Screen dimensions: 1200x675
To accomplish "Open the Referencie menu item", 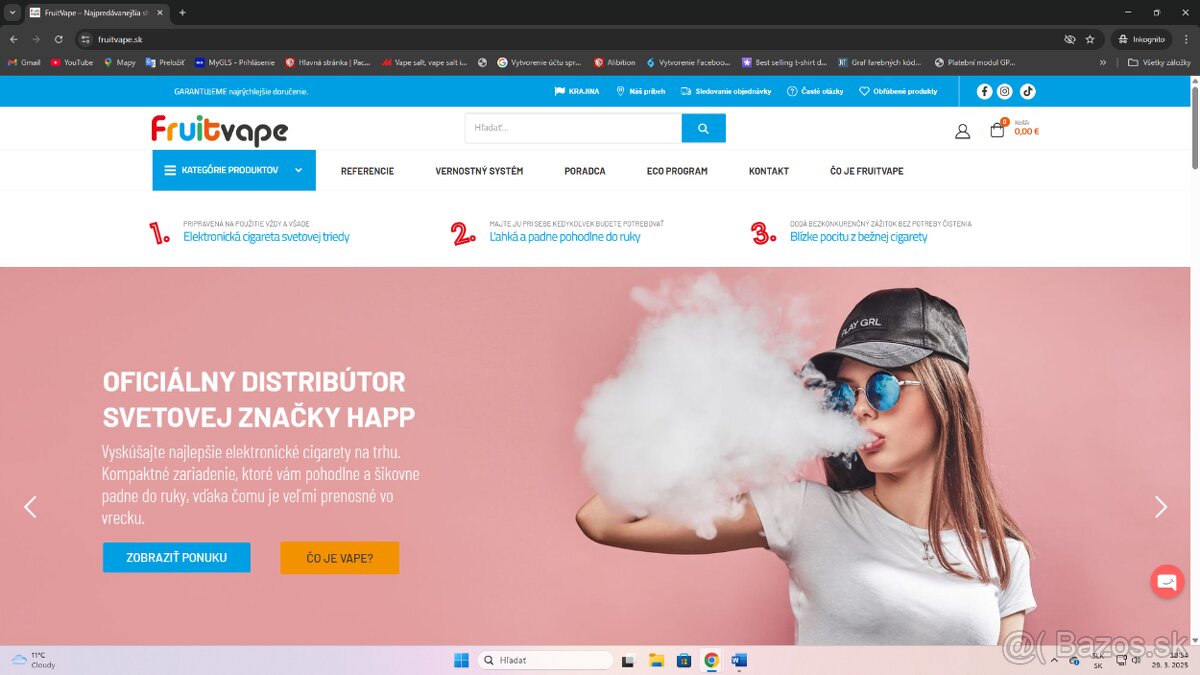I will [x=367, y=171].
